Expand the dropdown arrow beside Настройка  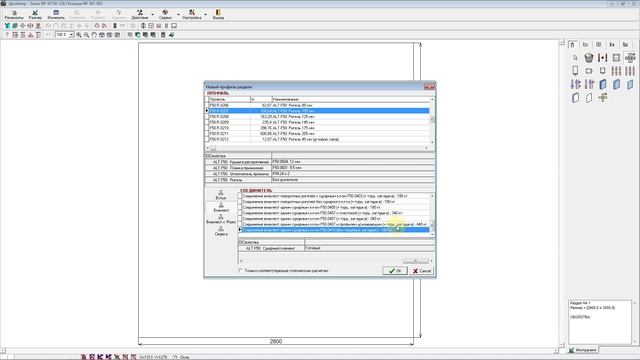205,15
